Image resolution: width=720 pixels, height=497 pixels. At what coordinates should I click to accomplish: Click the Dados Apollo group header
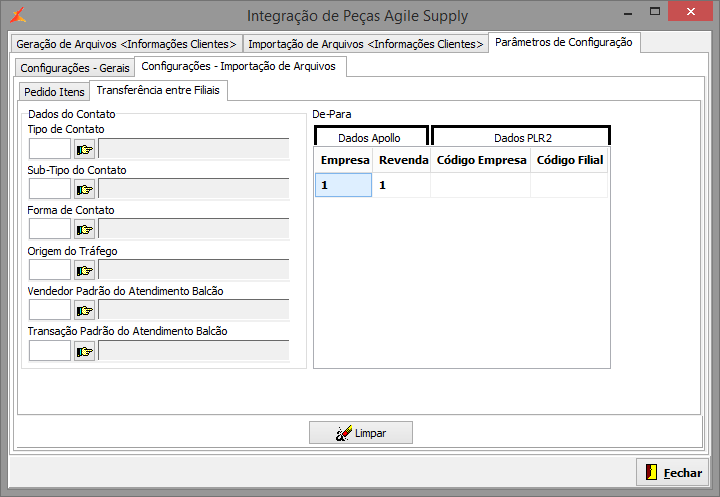[371, 137]
